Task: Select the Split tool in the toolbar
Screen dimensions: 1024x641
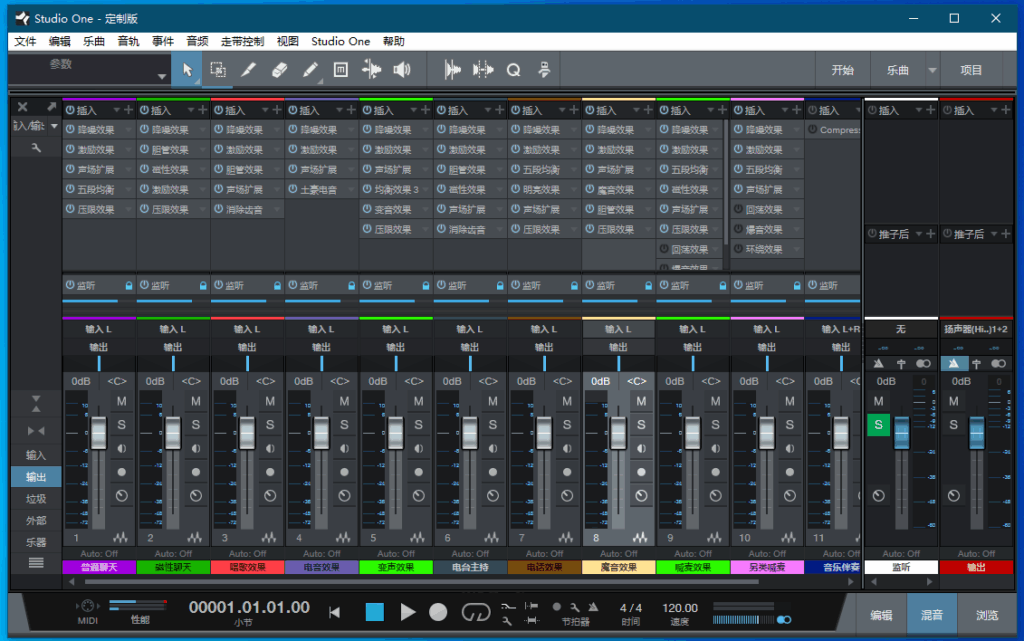Action: [248, 69]
